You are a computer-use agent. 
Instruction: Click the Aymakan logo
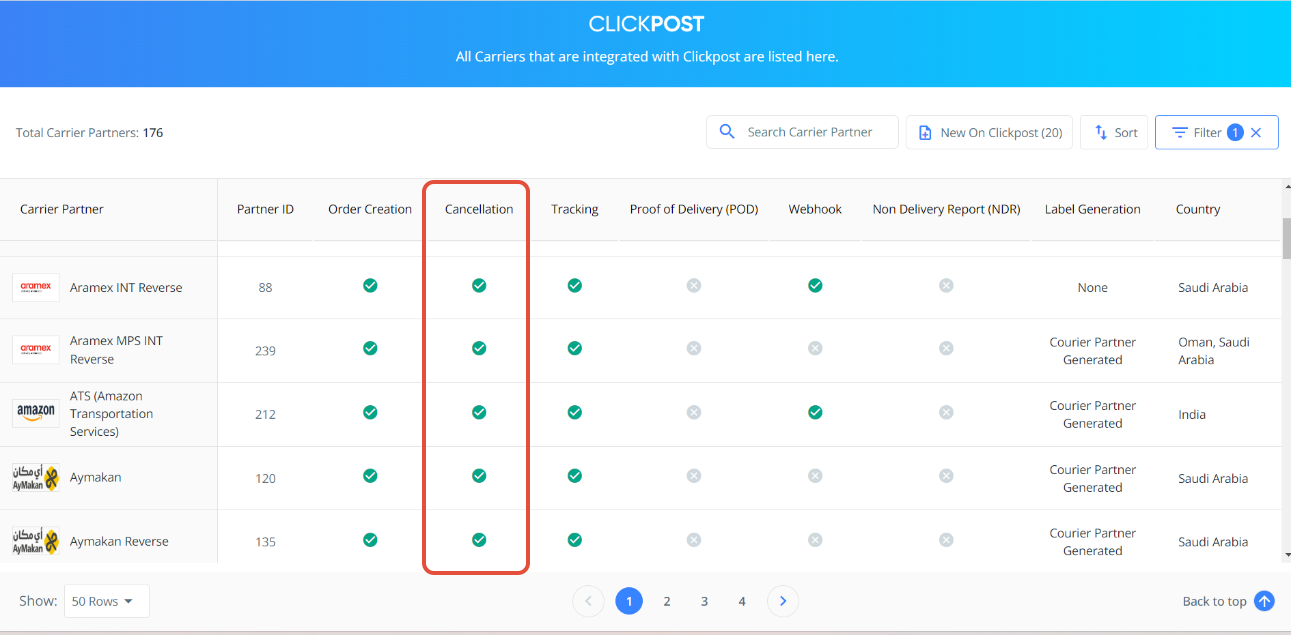point(36,477)
